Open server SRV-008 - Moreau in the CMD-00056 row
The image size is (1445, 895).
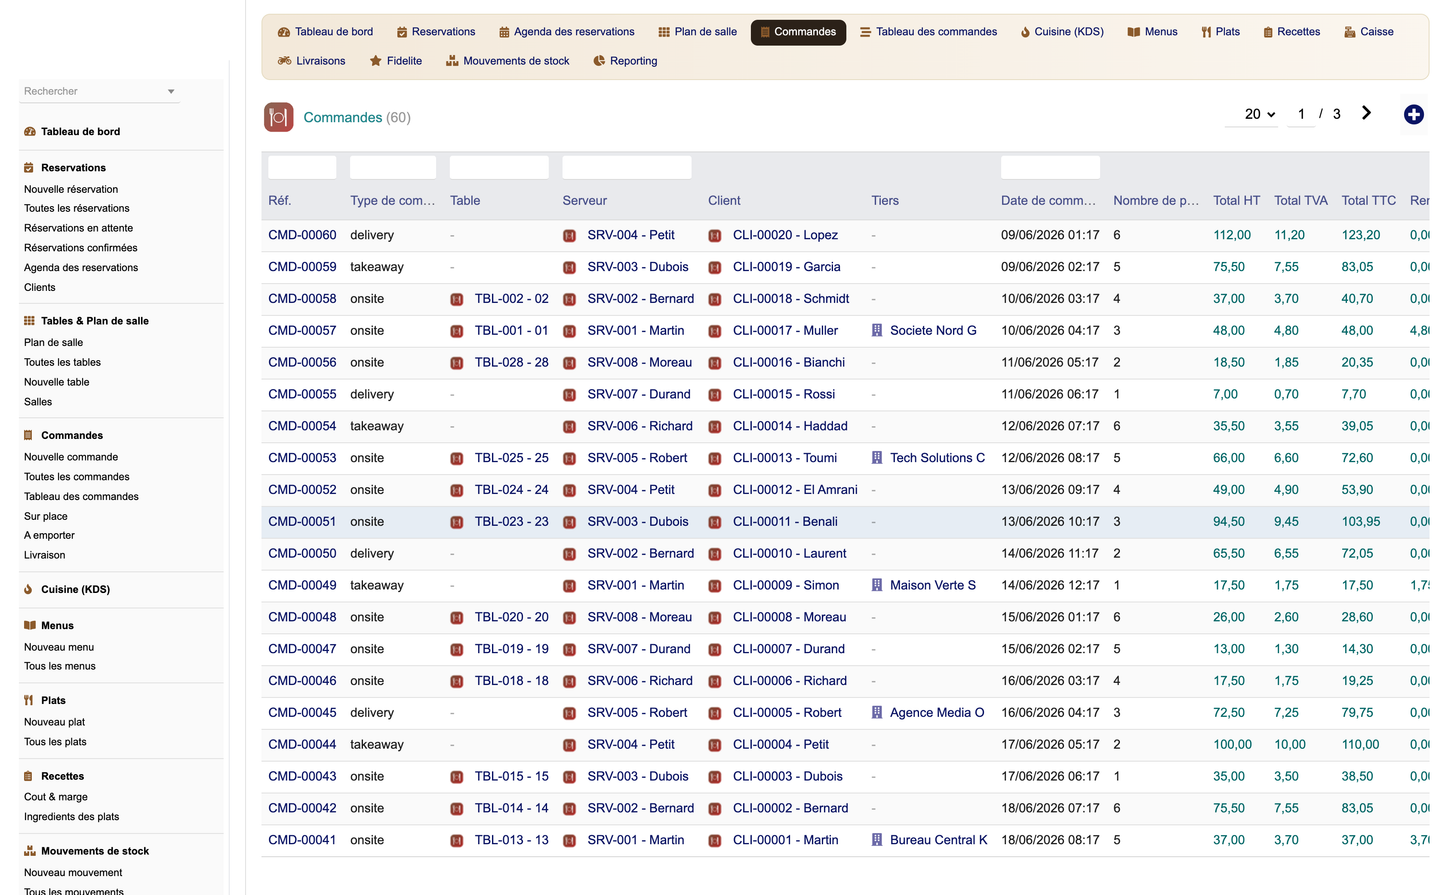[x=640, y=363]
